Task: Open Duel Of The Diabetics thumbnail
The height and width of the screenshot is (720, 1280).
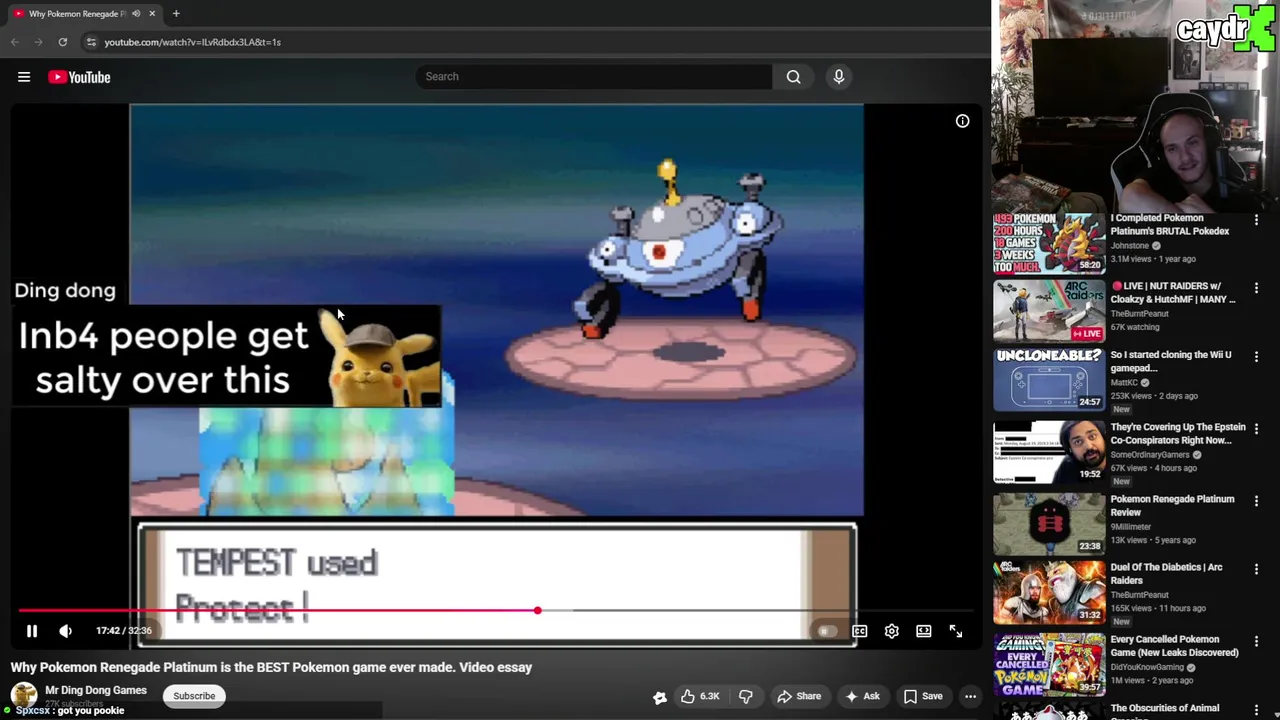Action: click(x=1049, y=592)
